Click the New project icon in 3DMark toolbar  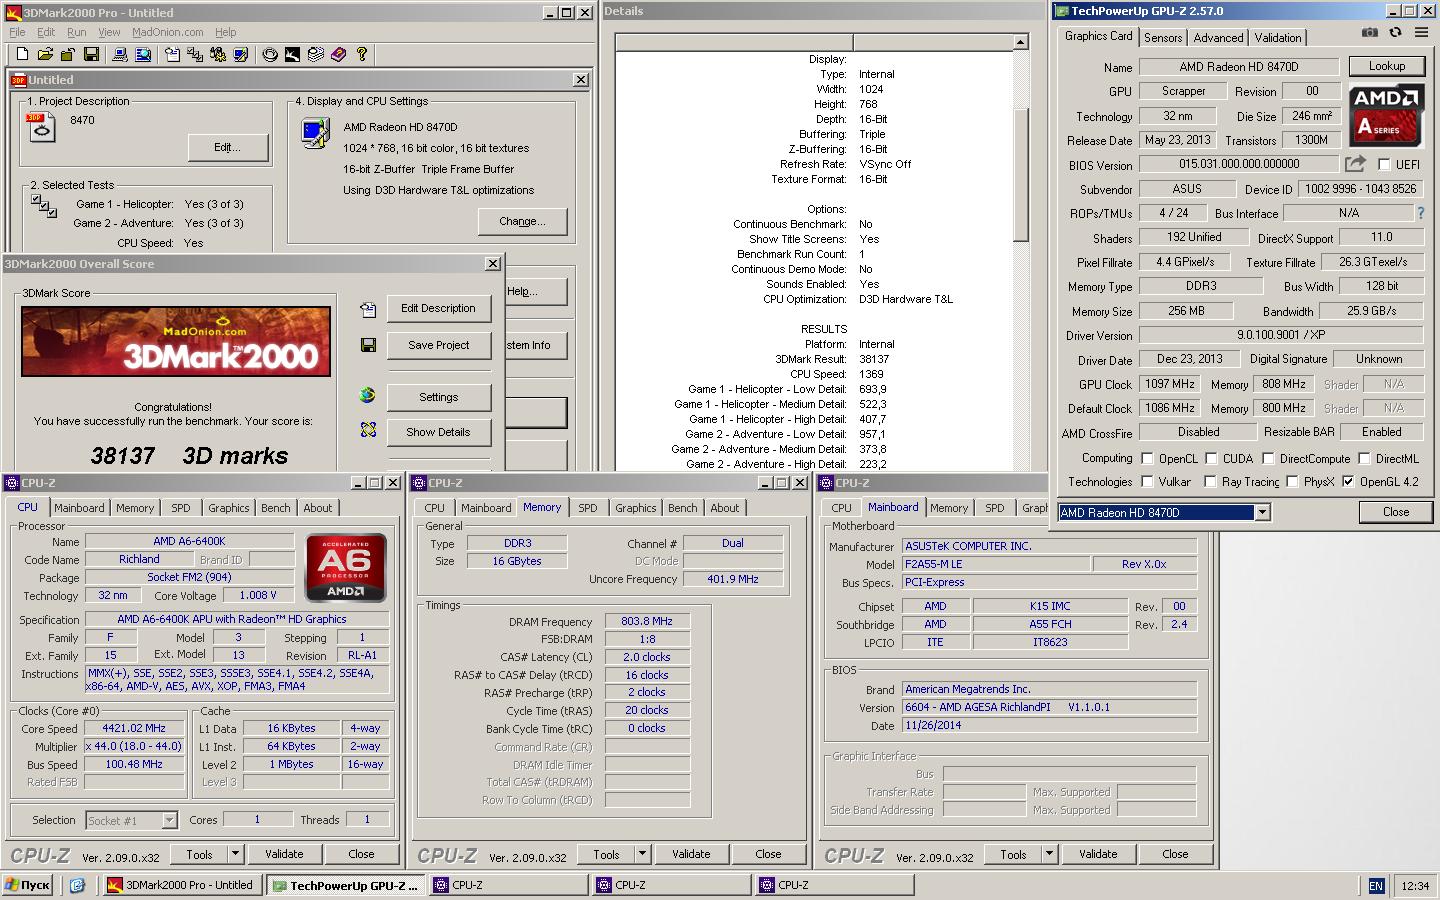[x=21, y=55]
